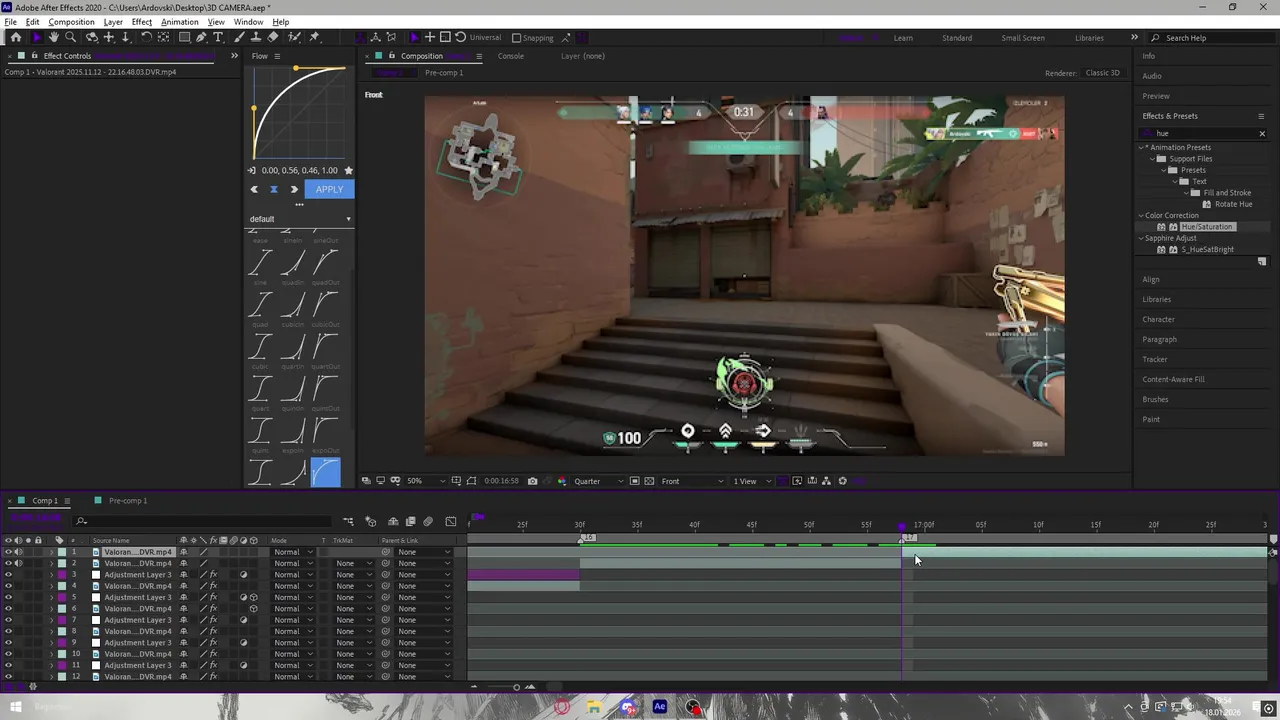The height and width of the screenshot is (720, 1280).
Task: Select the Zoom tool
Action: pos(71,37)
